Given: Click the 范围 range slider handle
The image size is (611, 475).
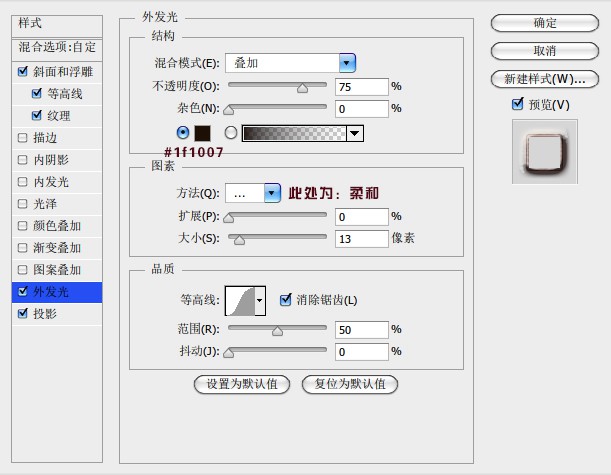Looking at the screenshot, I should click(x=277, y=331).
